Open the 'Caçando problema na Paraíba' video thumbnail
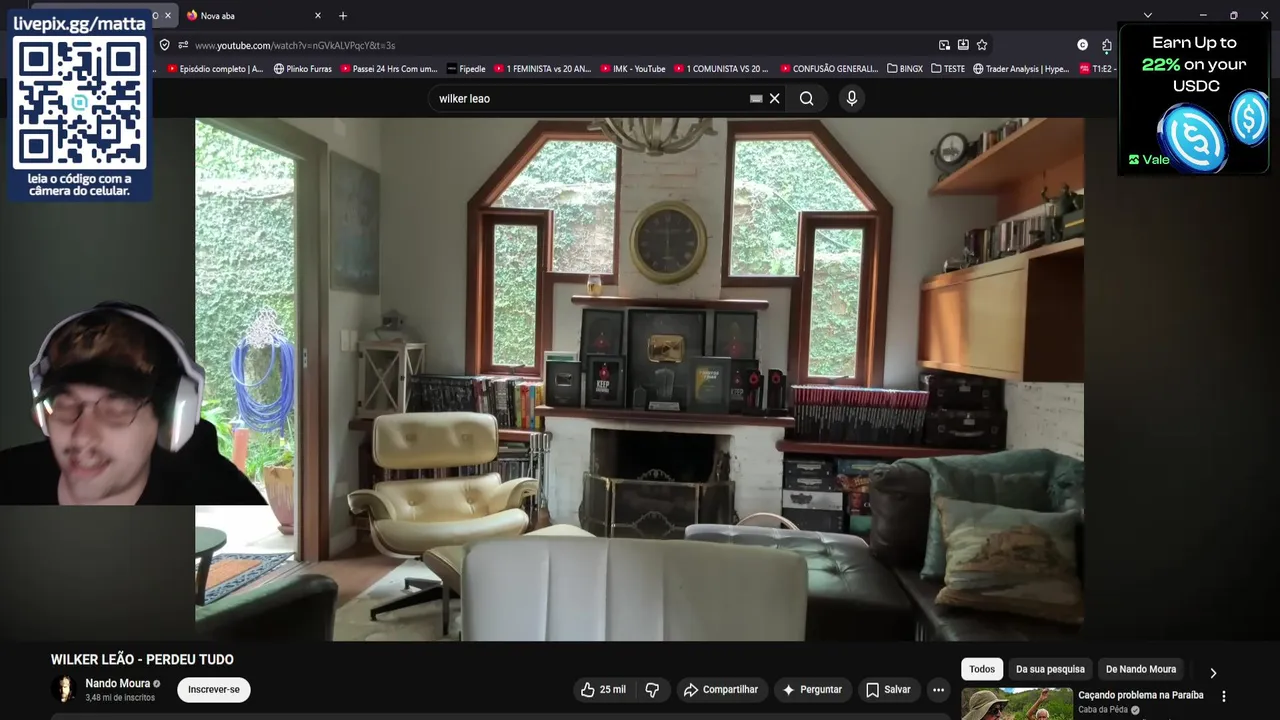 1017,704
